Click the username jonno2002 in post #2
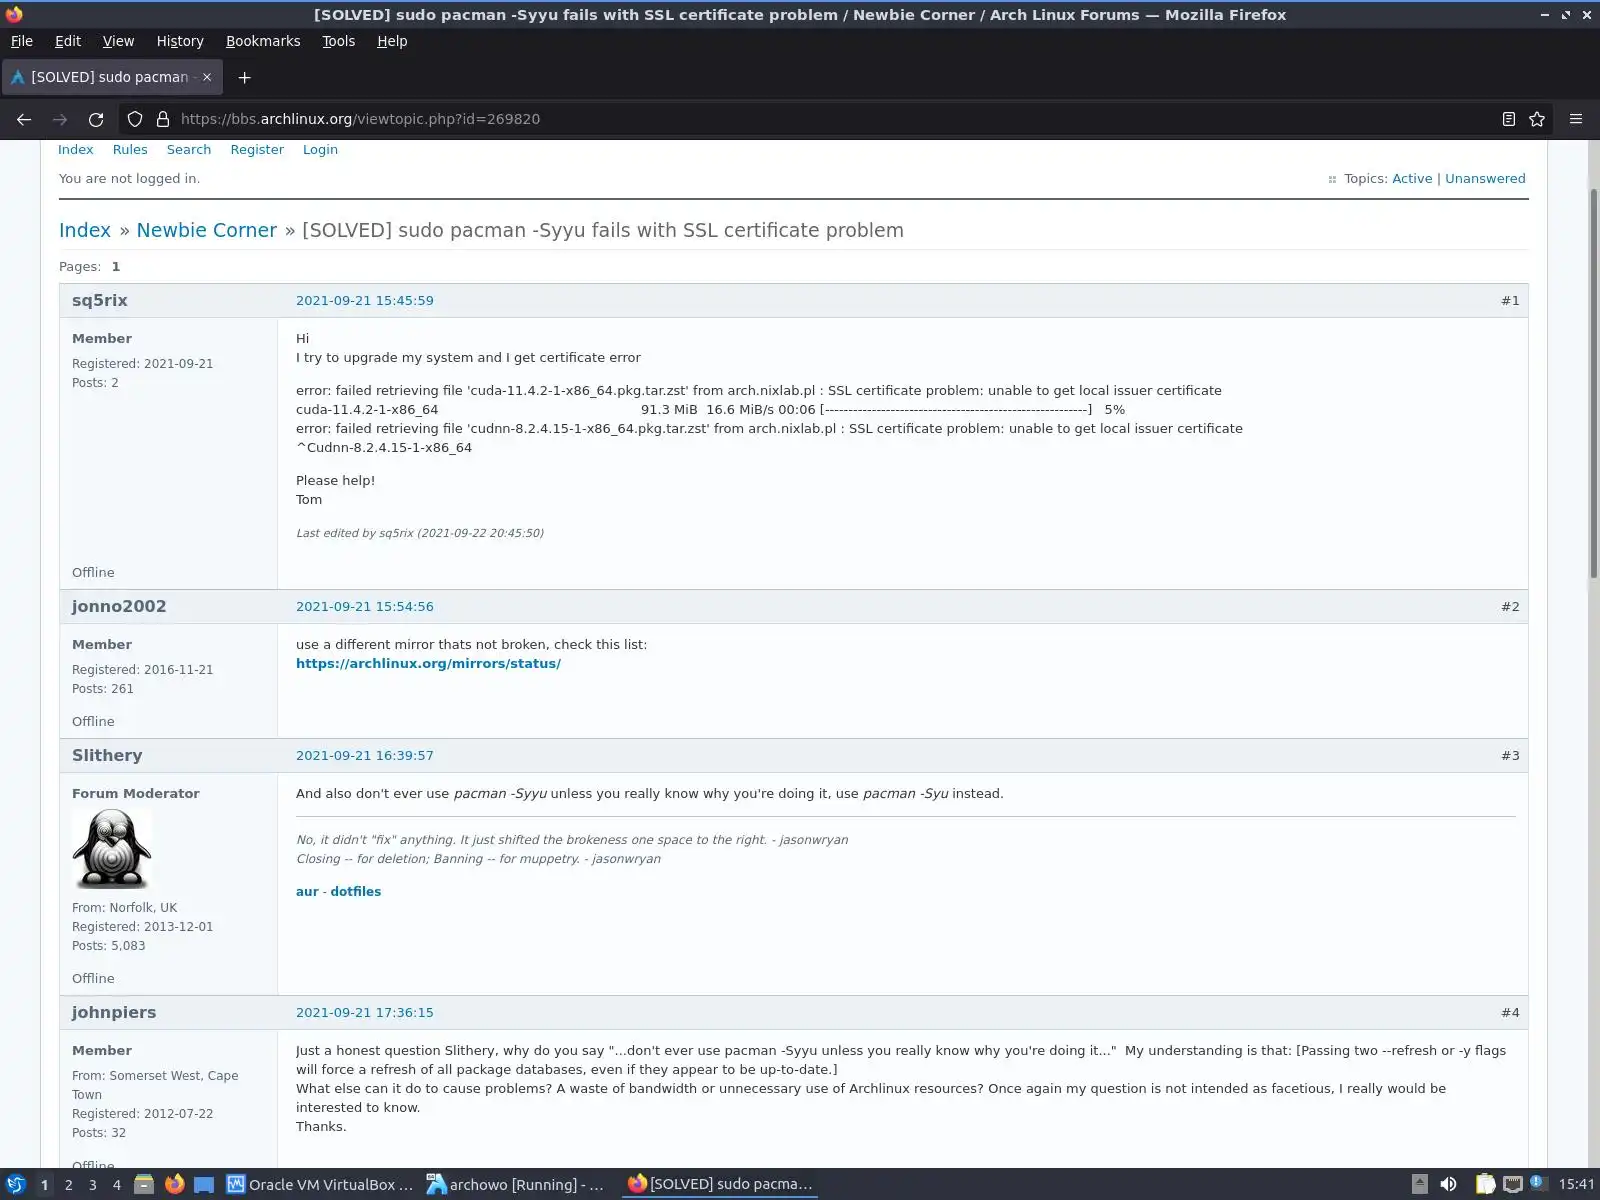 pyautogui.click(x=119, y=607)
